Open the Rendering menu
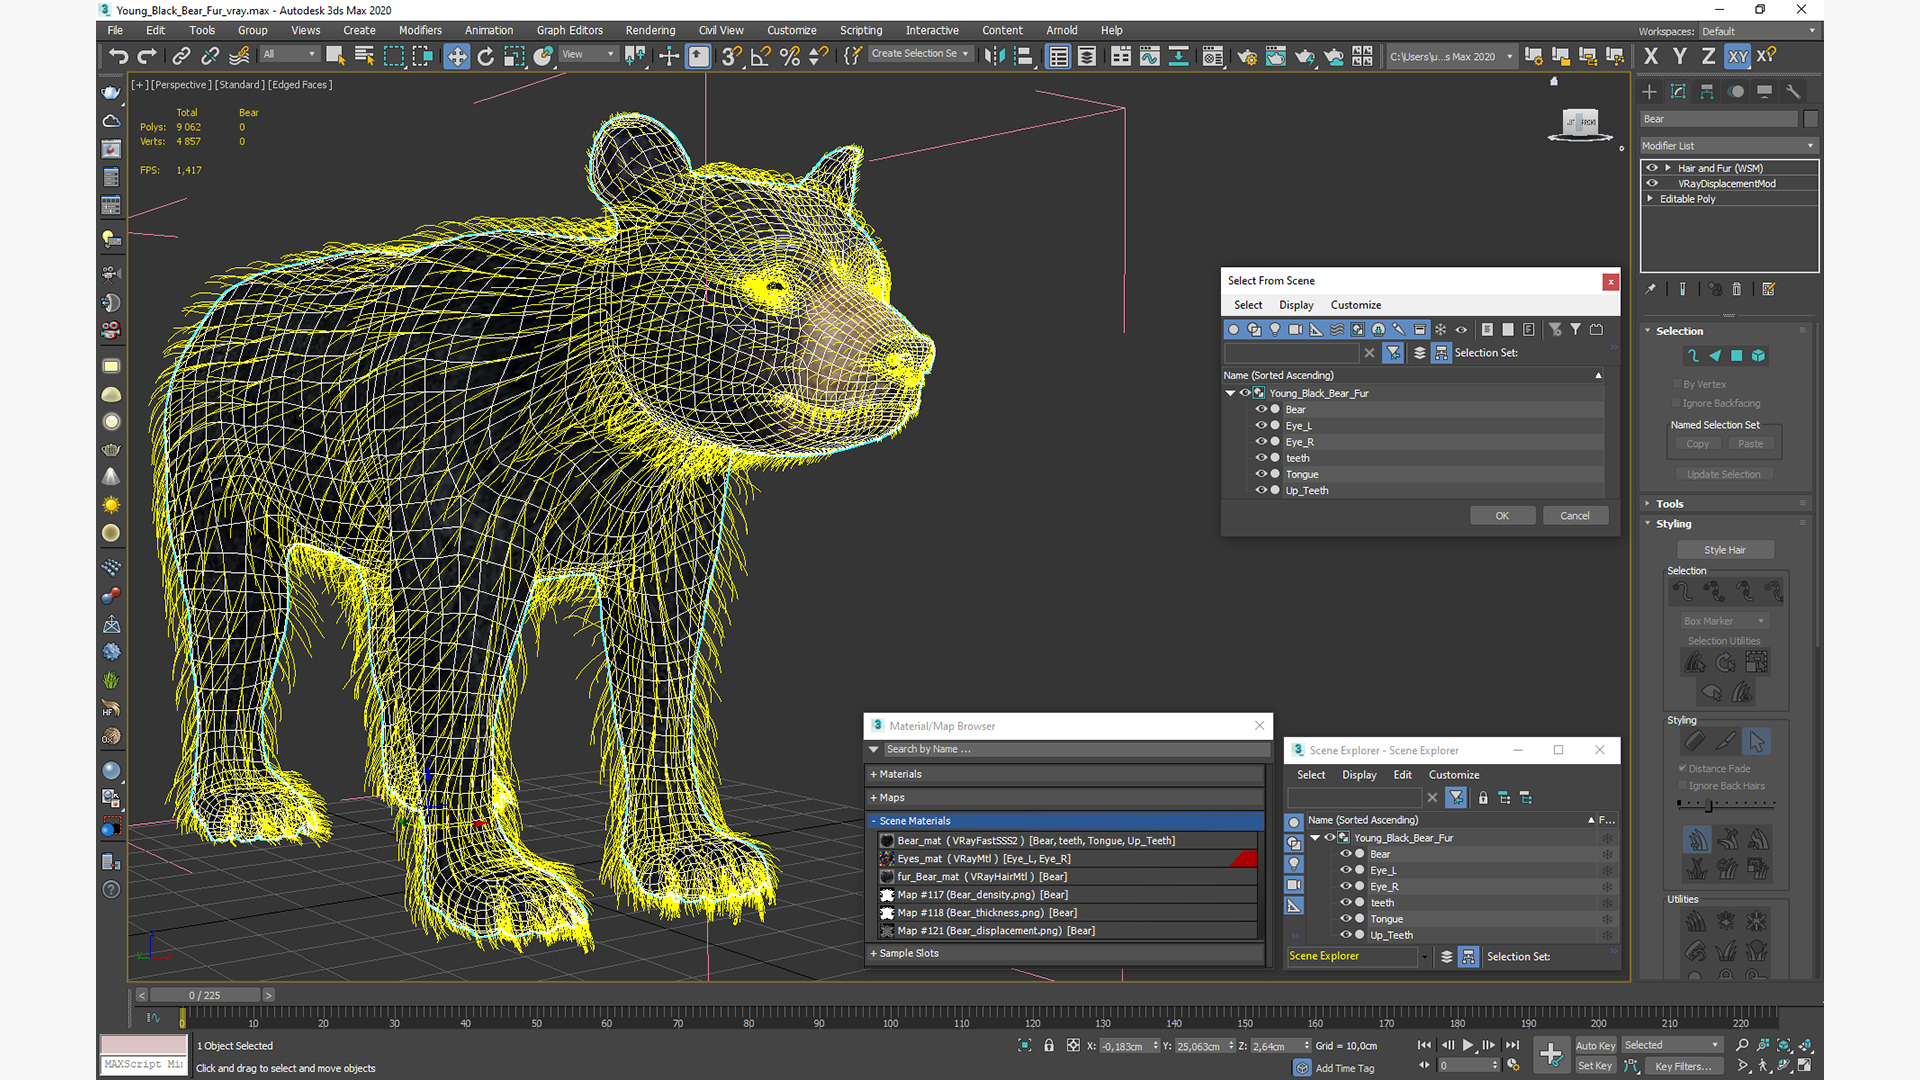 650,30
